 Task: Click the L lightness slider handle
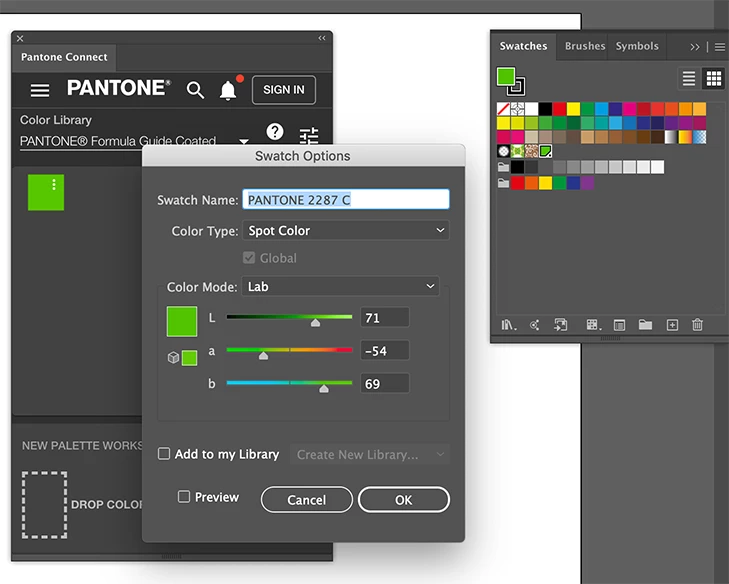[315, 323]
